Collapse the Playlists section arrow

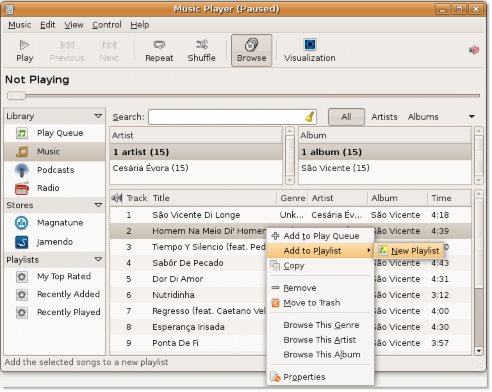pyautogui.click(x=98, y=259)
